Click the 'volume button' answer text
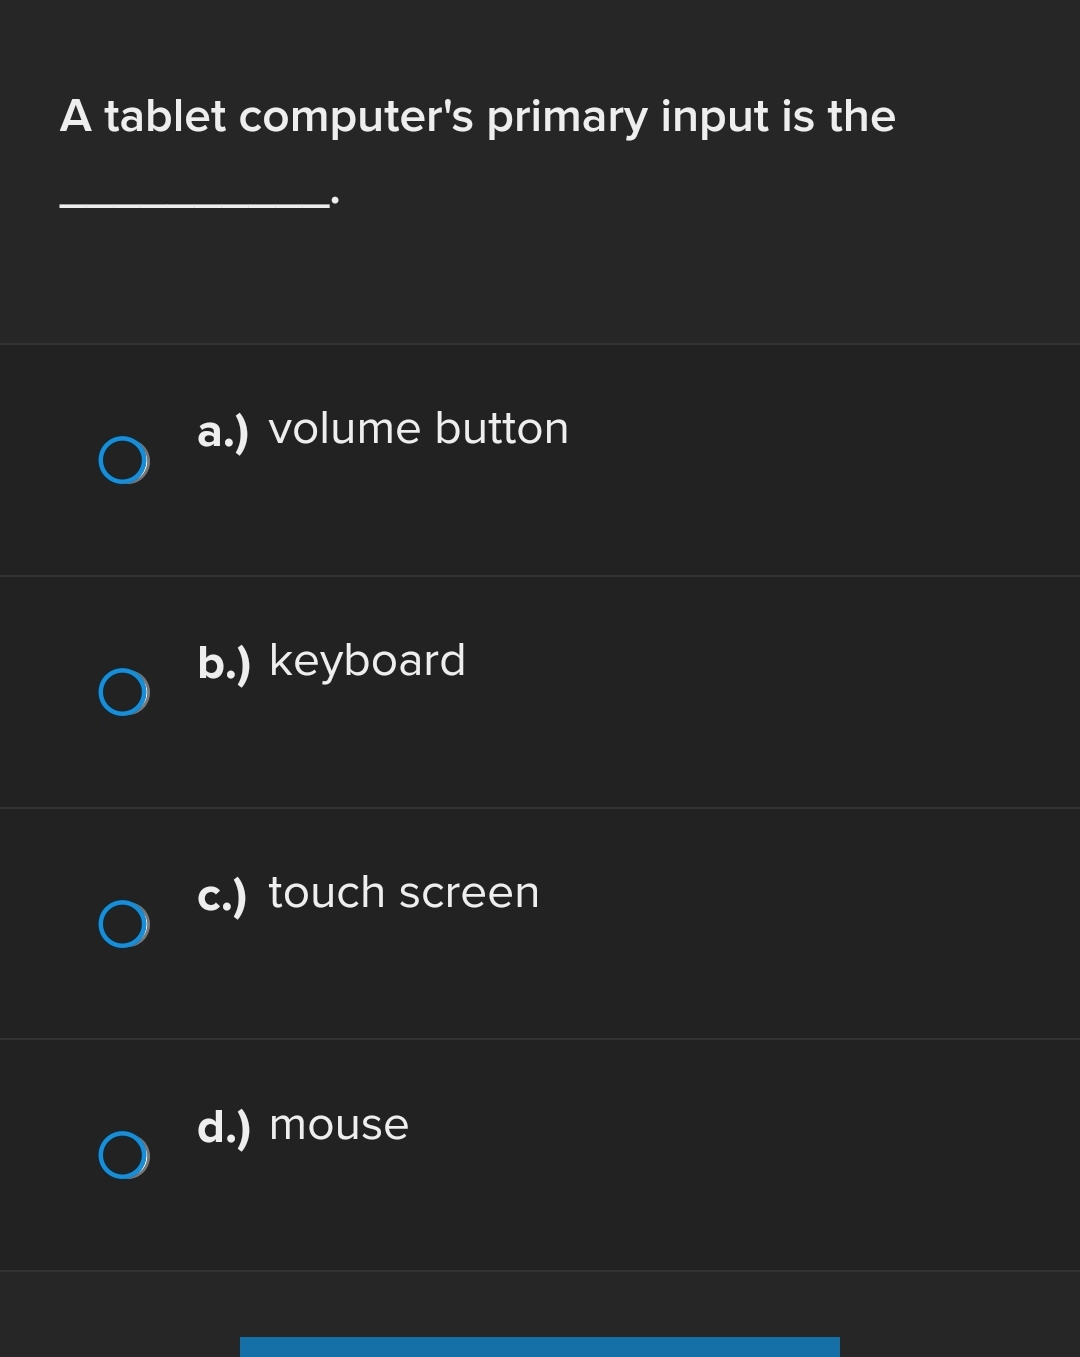The image size is (1080, 1357). tap(419, 428)
